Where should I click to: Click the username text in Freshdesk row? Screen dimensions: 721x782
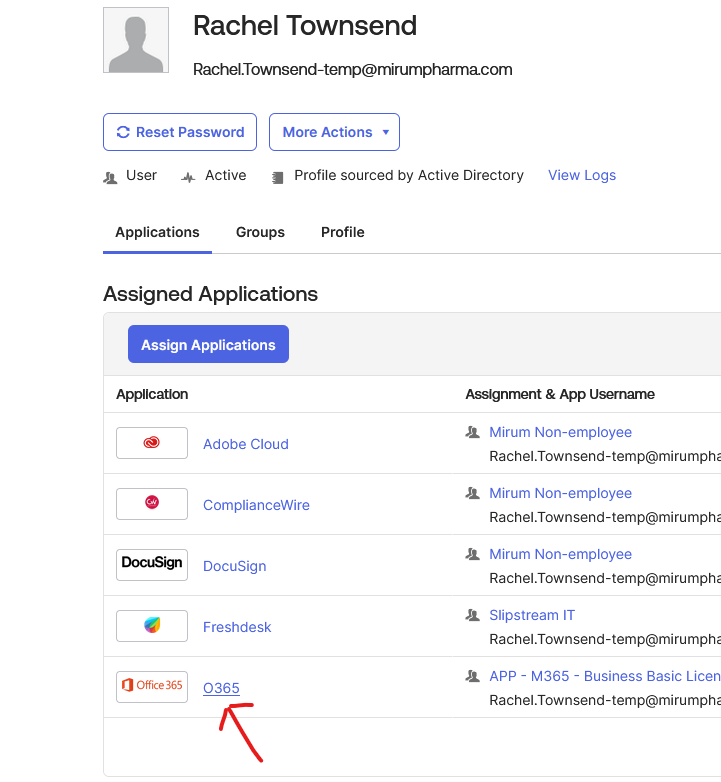pyautogui.click(x=605, y=639)
